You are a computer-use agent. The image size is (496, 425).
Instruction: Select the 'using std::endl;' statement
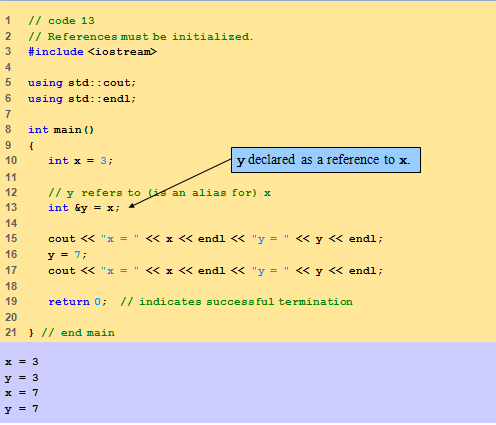coord(82,99)
